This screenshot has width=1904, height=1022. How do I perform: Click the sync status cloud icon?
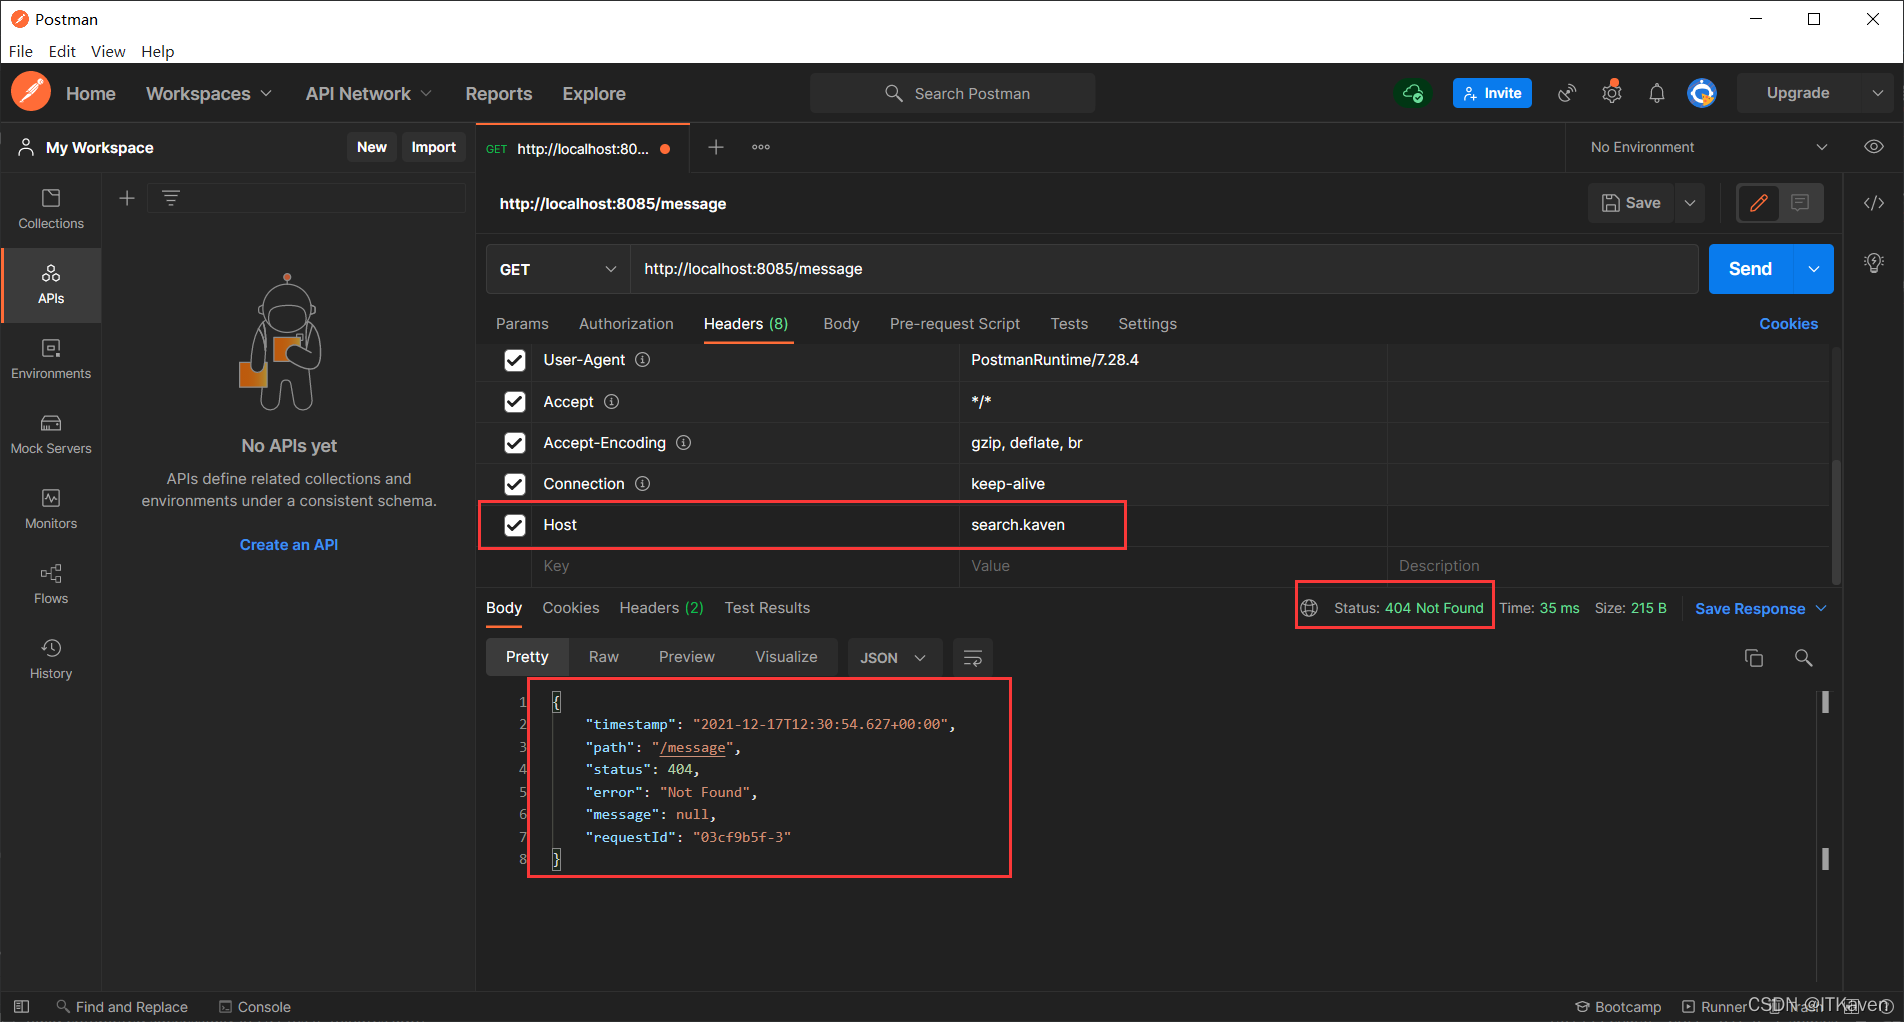(x=1413, y=93)
